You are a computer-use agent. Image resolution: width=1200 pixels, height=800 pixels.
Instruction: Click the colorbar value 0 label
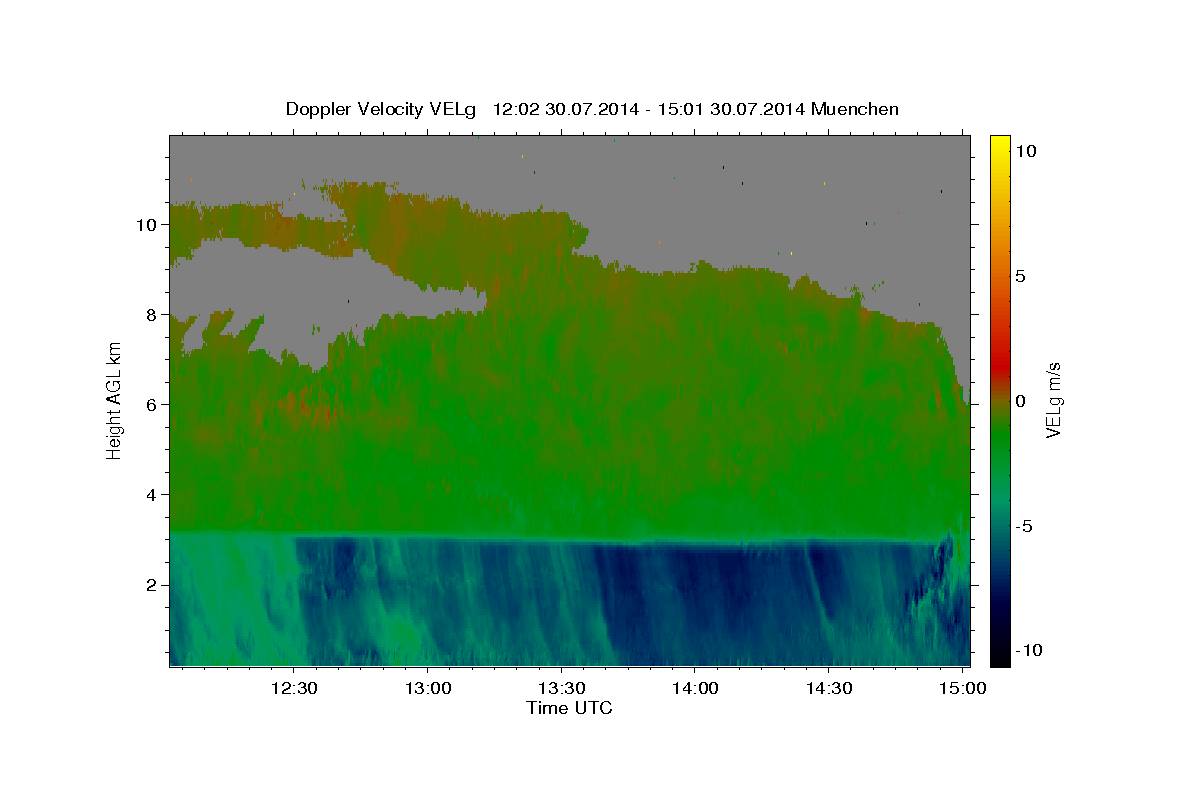pos(1020,401)
